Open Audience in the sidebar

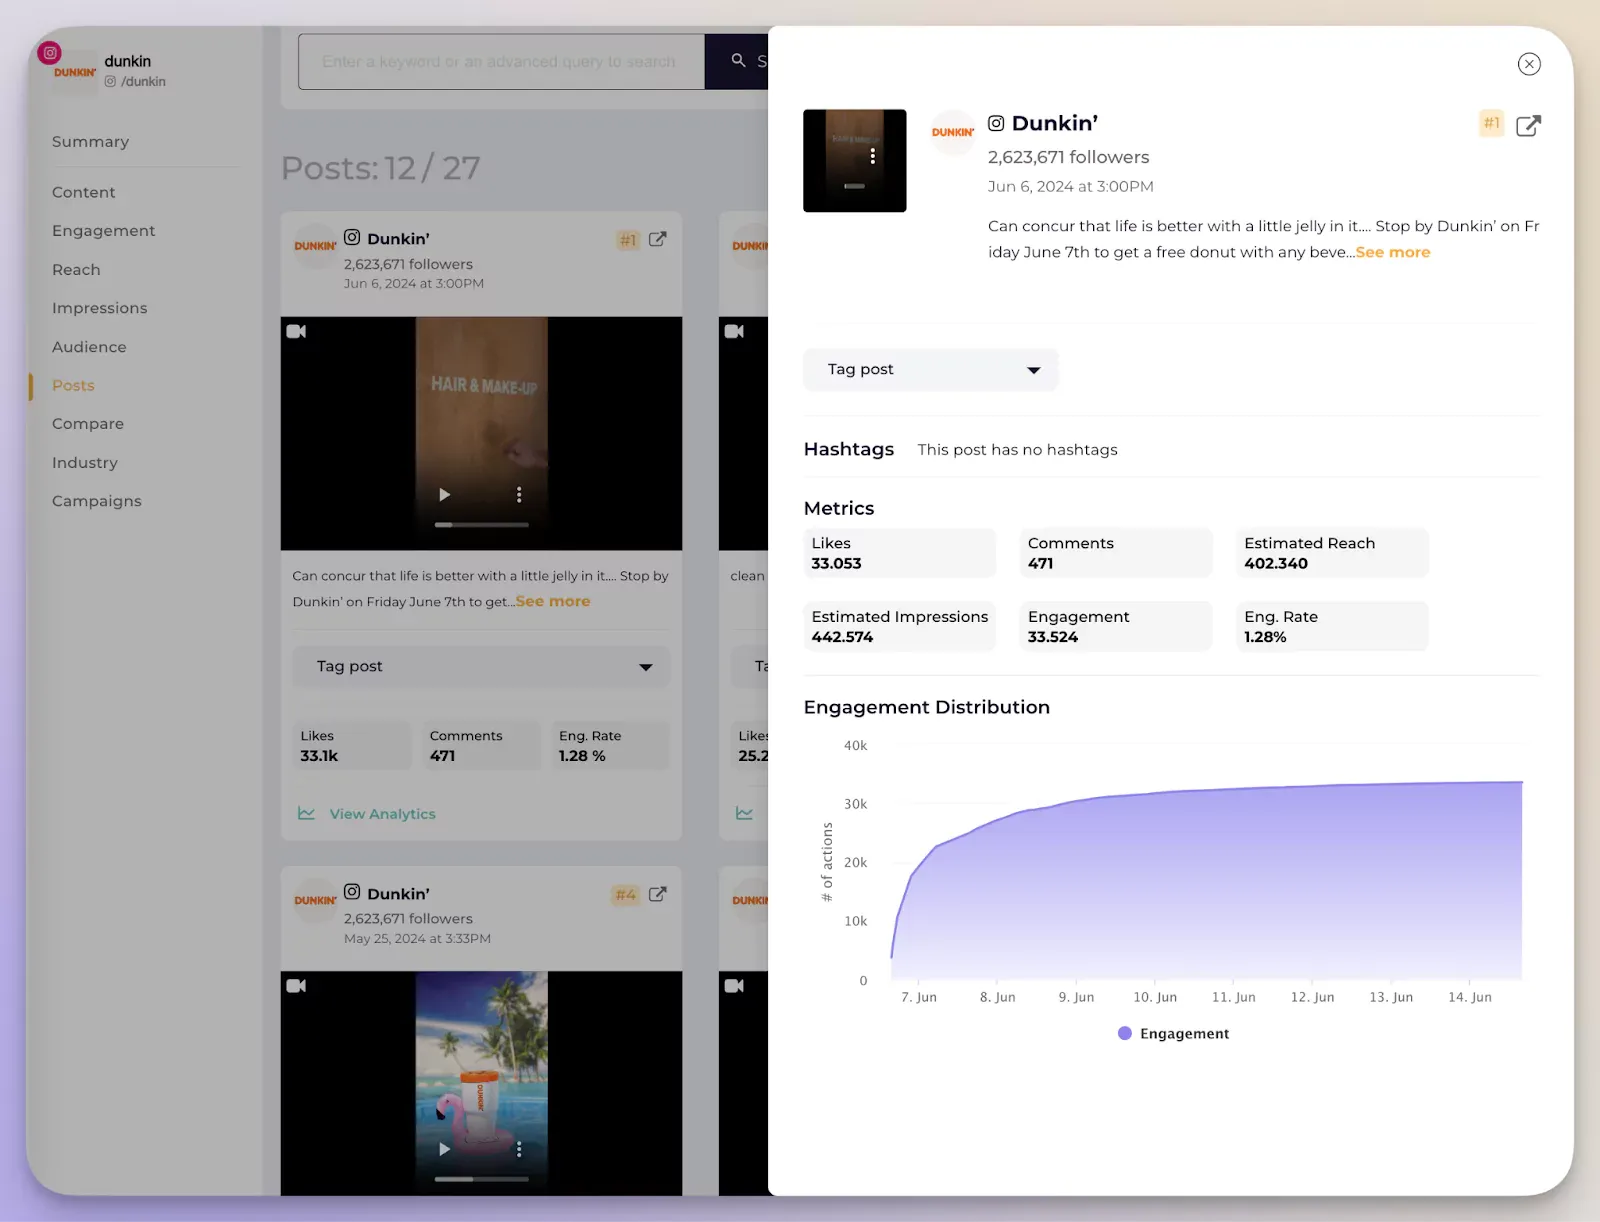click(x=89, y=347)
